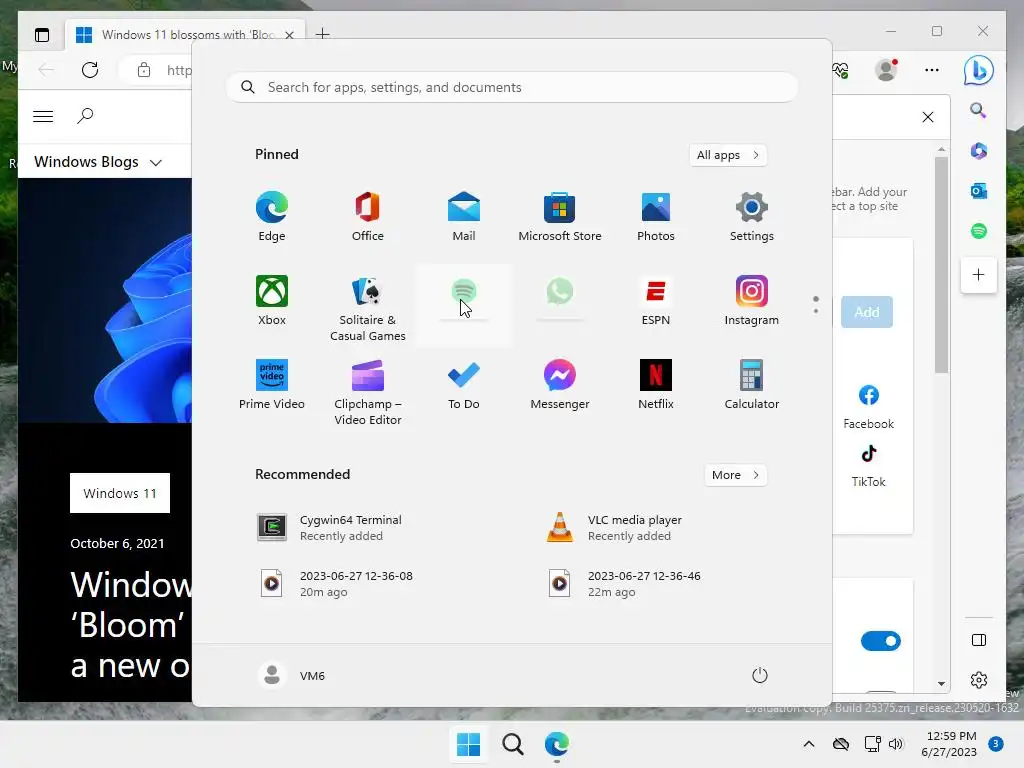The image size is (1024, 768).
Task: Launch Messenger from pinned apps
Action: click(560, 385)
